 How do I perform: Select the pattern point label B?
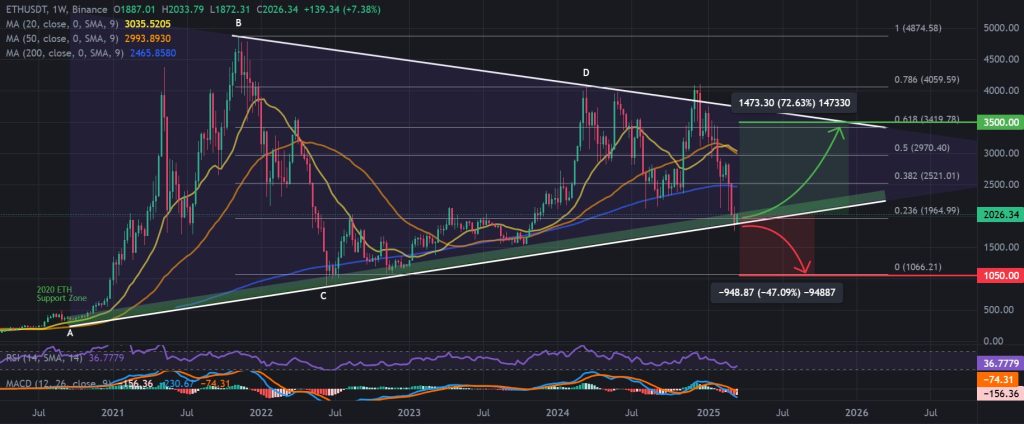238,23
